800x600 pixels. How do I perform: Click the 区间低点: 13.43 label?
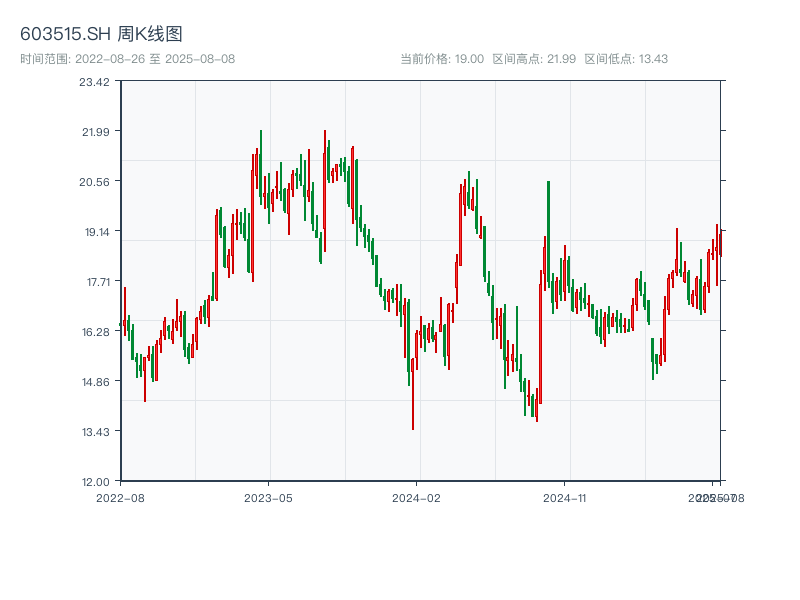(x=626, y=59)
